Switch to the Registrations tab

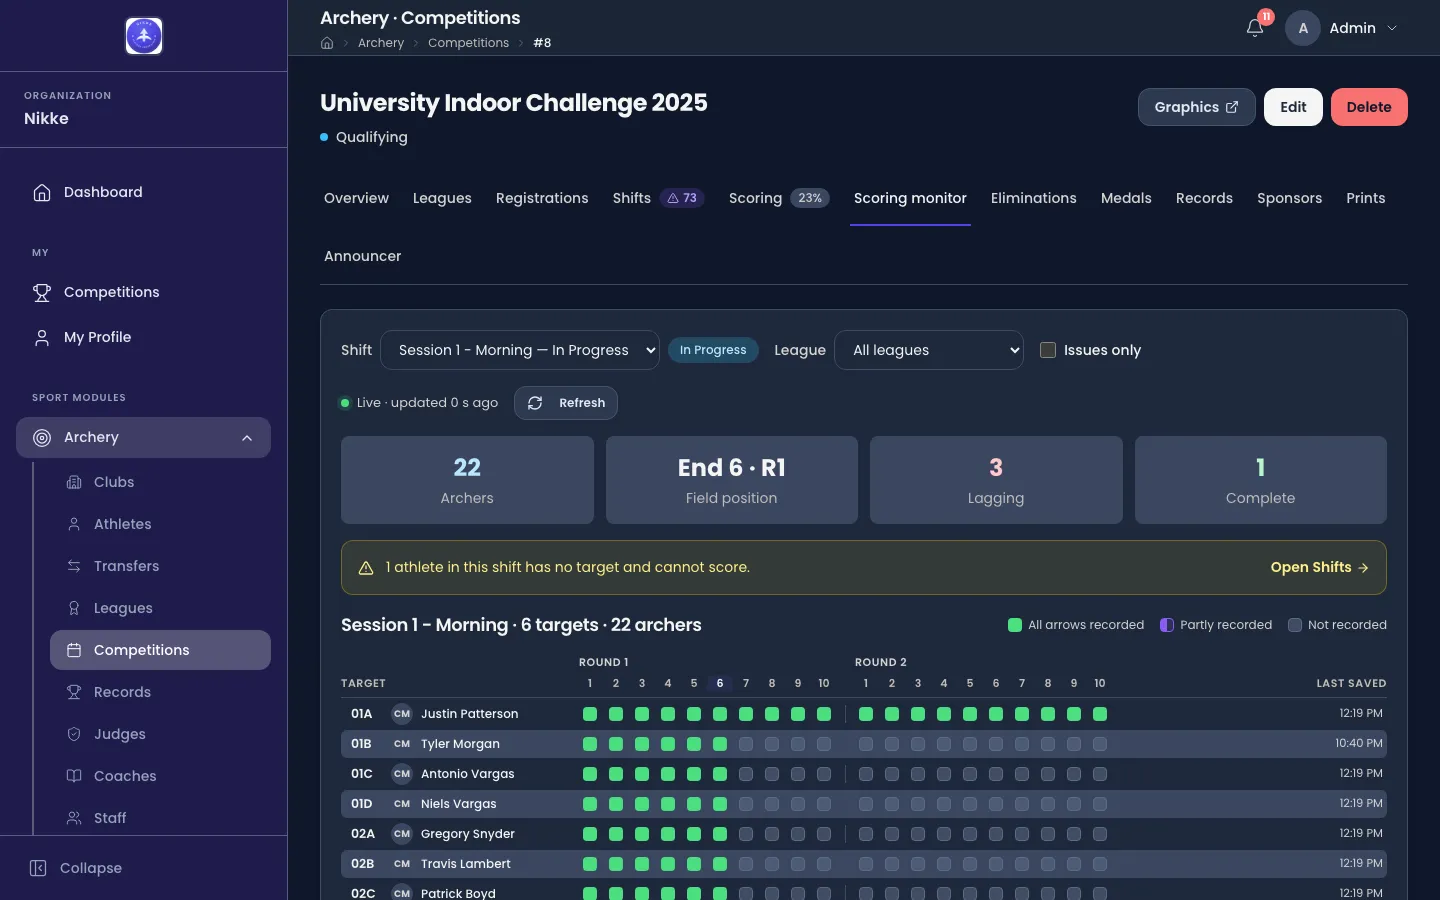(x=542, y=198)
